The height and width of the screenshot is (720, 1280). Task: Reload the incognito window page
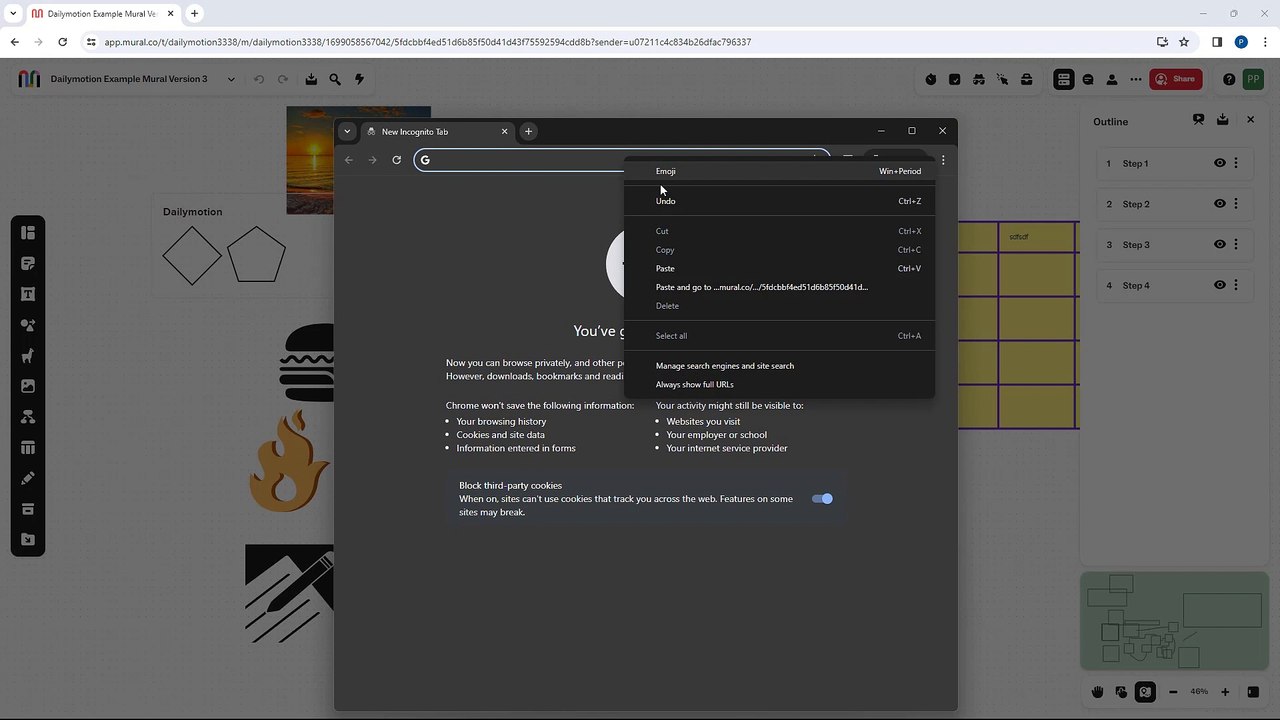tap(397, 160)
